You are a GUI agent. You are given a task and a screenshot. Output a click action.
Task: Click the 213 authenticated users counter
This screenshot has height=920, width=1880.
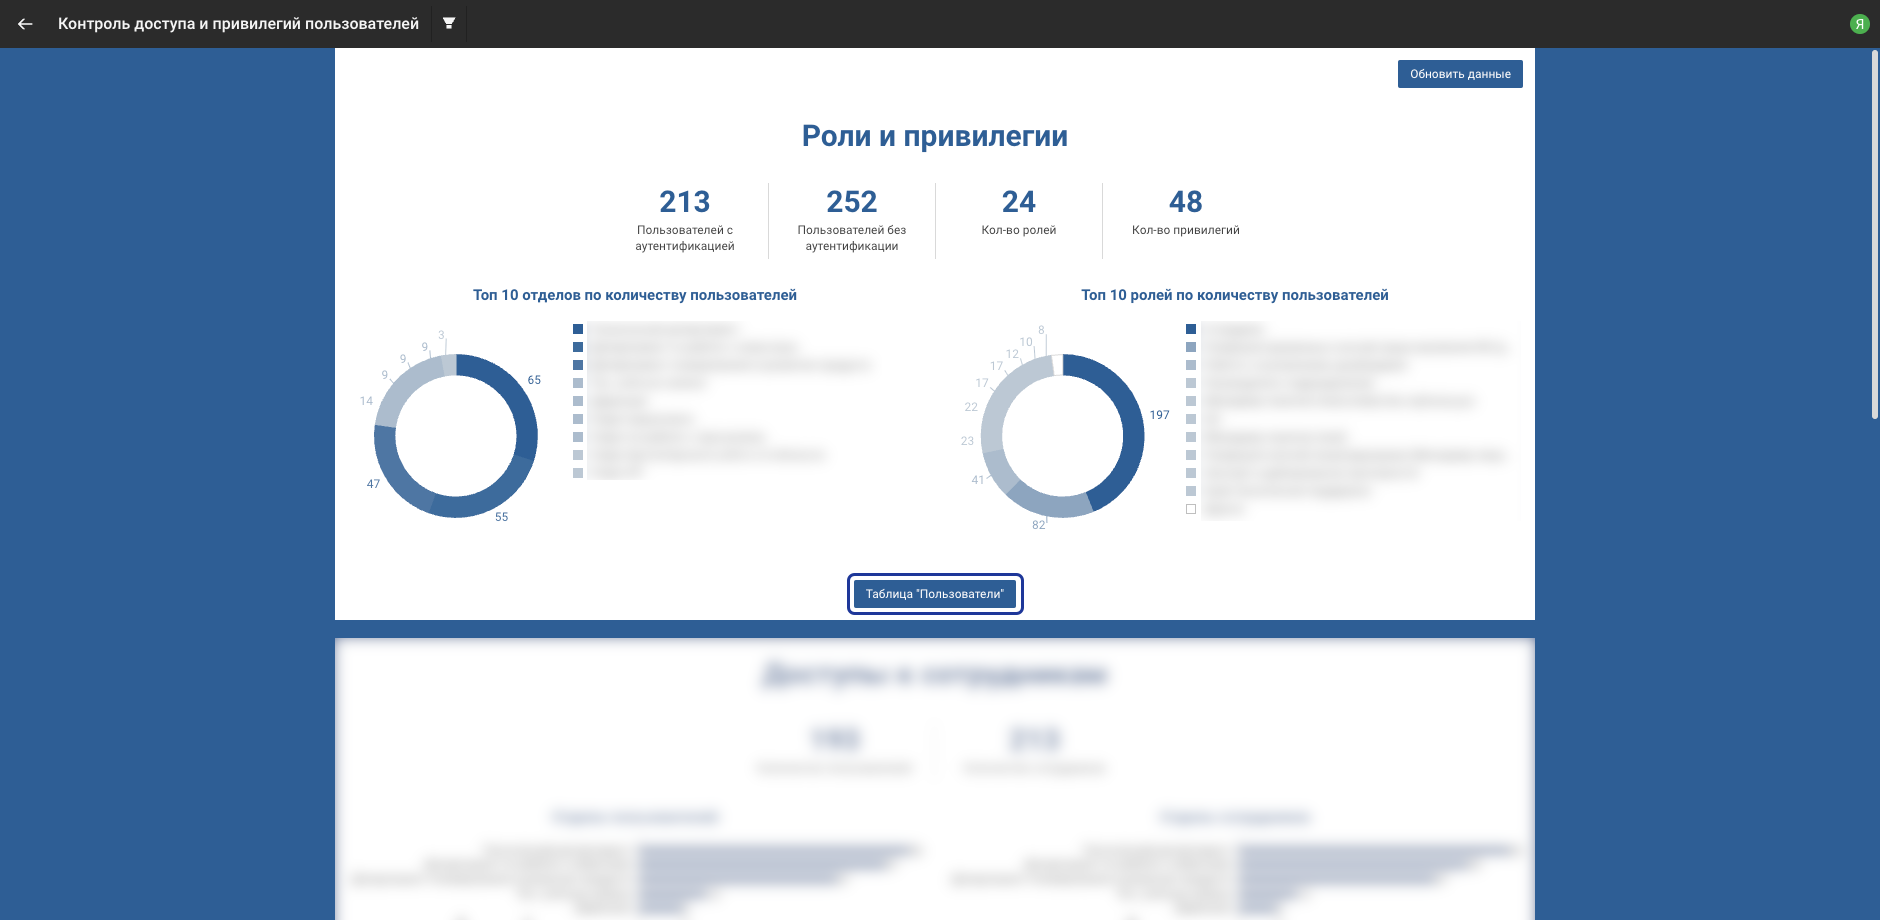pyautogui.click(x=684, y=202)
